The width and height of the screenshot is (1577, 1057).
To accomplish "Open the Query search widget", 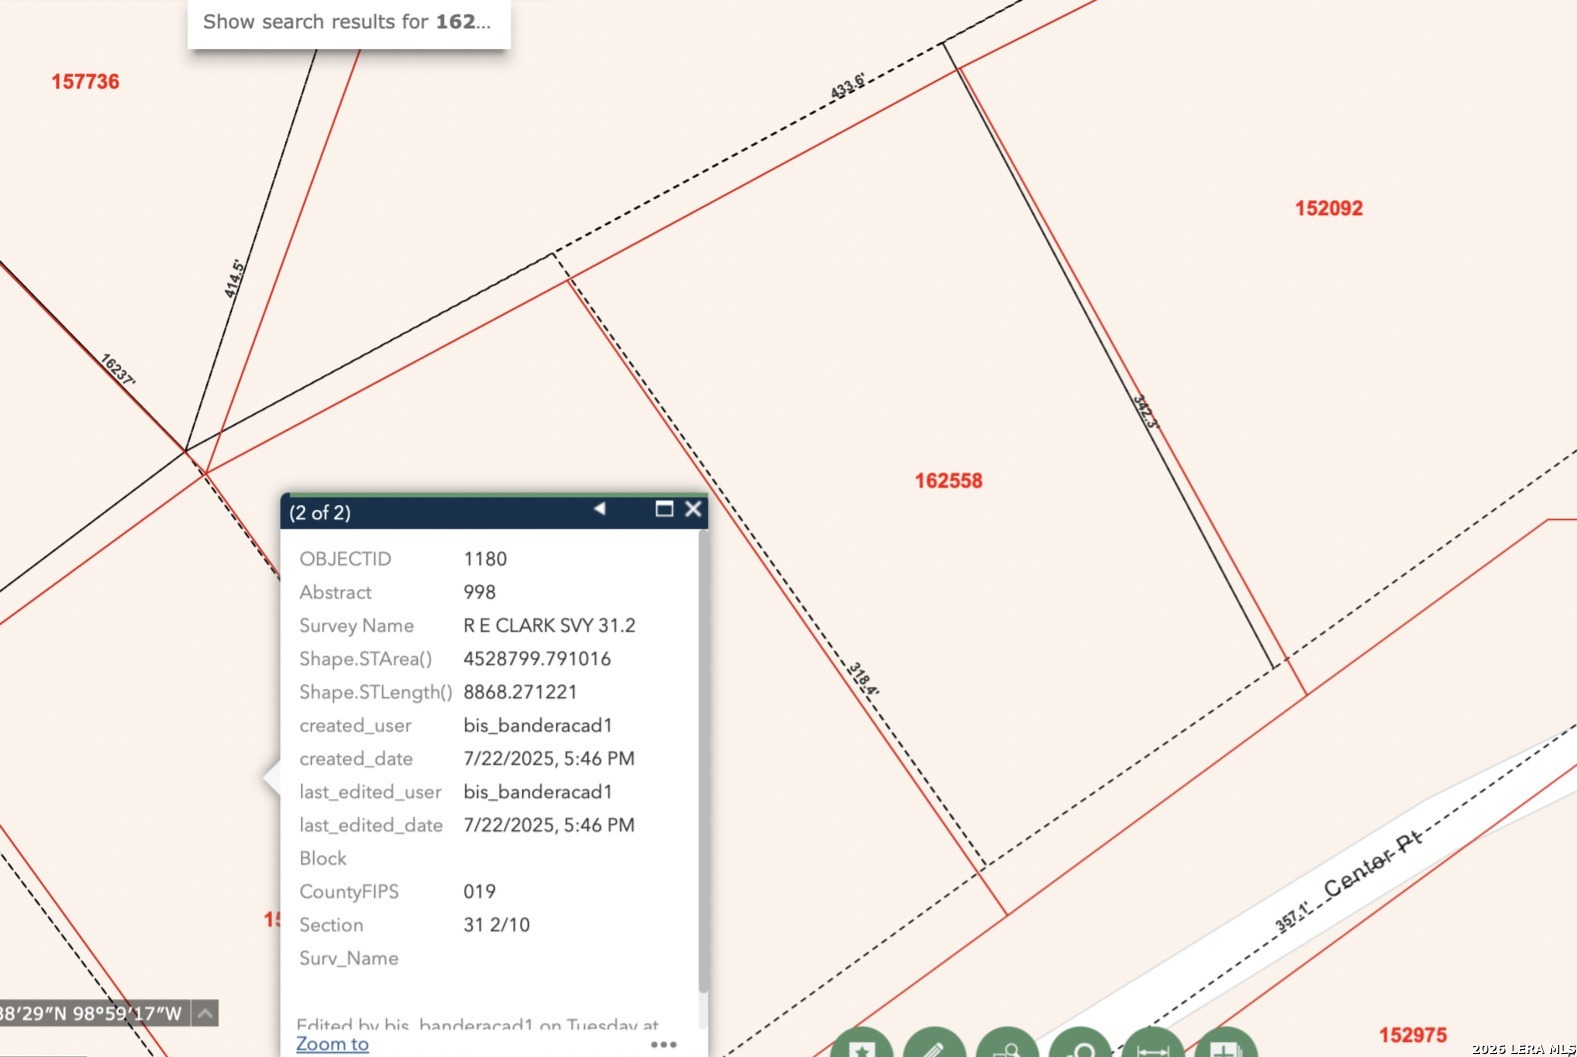I will (x=1080, y=1046).
